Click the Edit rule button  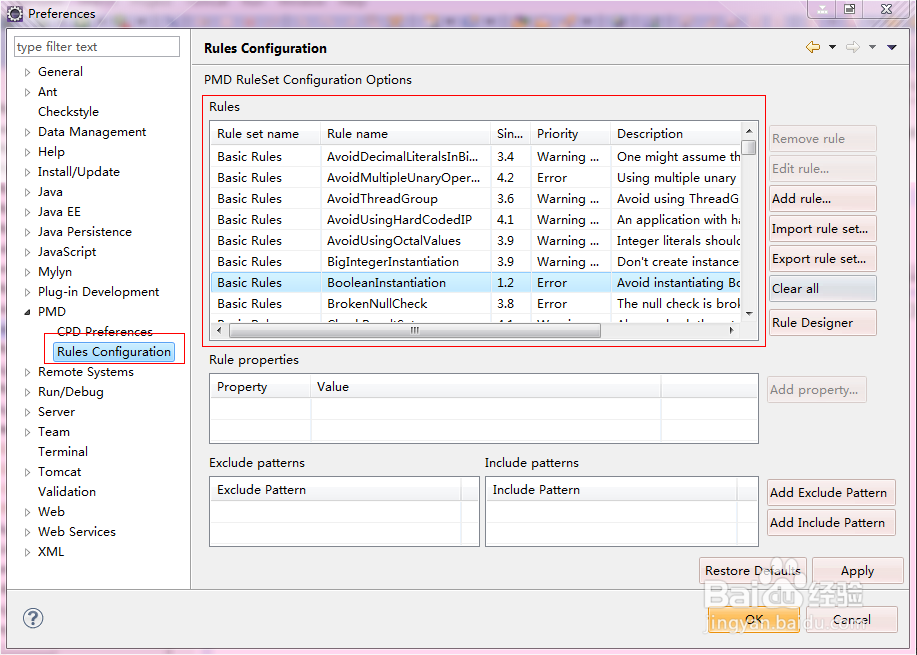822,168
